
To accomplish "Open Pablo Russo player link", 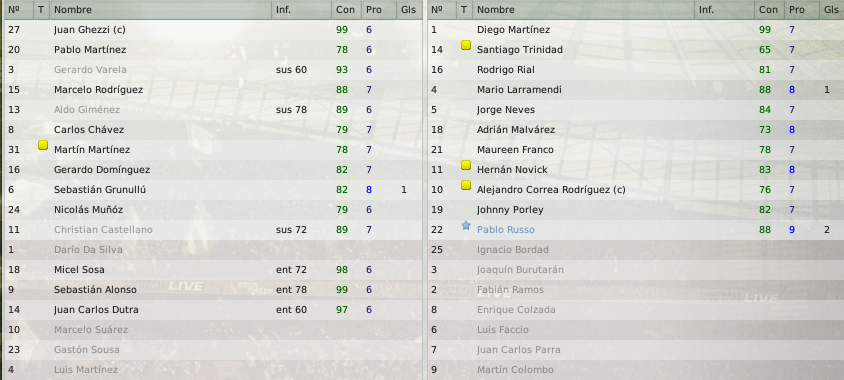I will (505, 230).
